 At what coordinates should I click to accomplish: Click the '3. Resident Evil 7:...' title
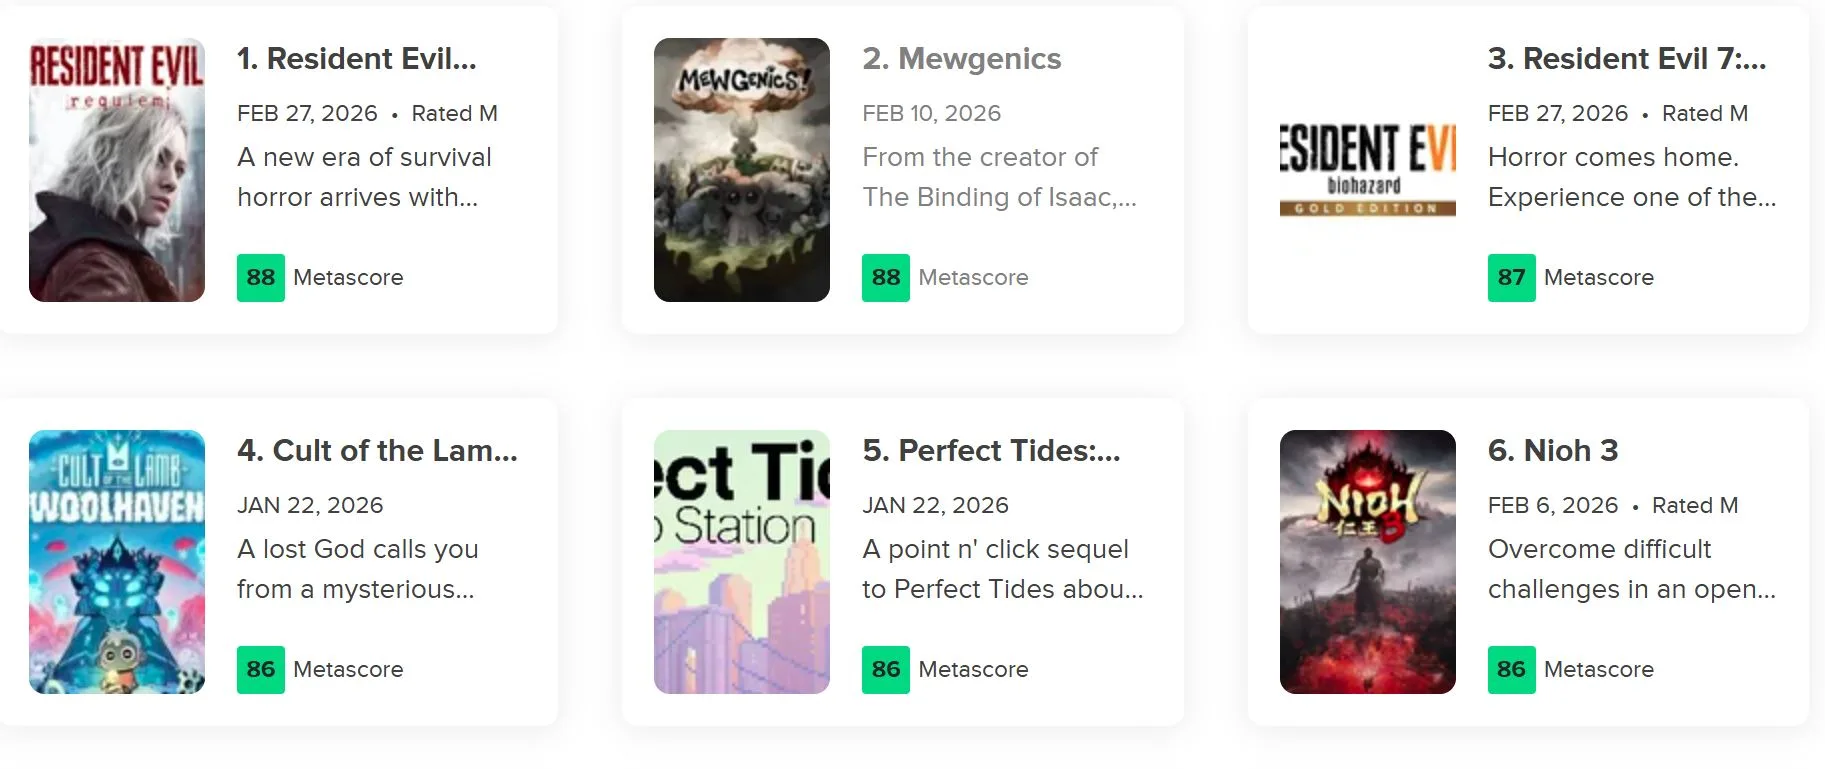[1626, 59]
